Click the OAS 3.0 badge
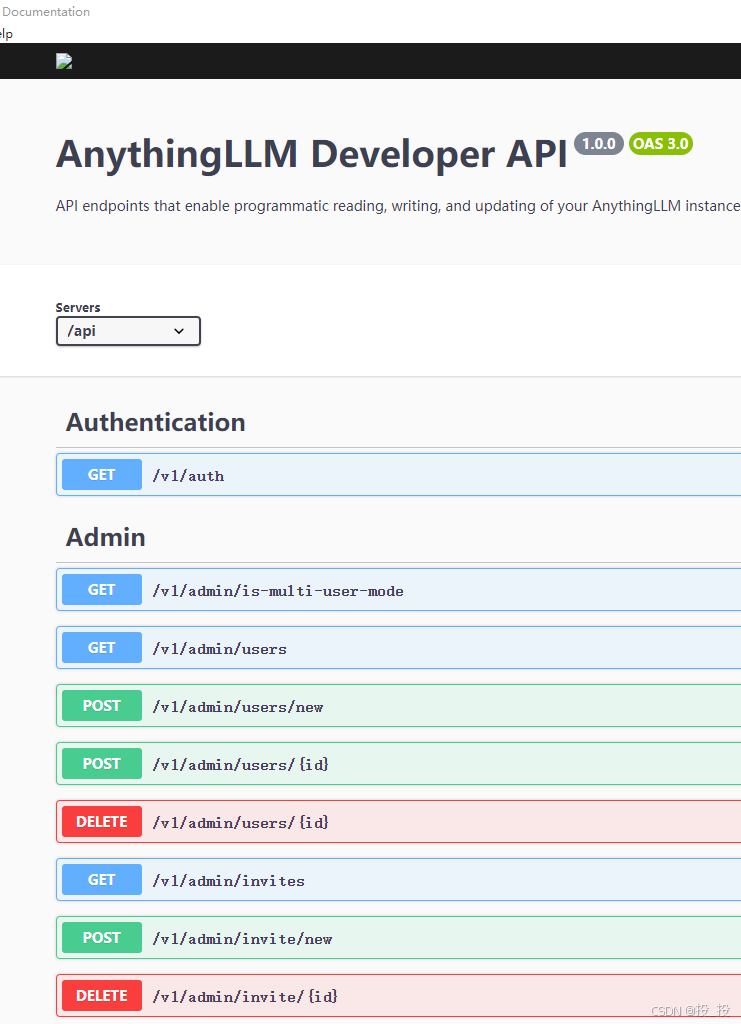Viewport: 741px width, 1024px height. pyautogui.click(x=661, y=144)
